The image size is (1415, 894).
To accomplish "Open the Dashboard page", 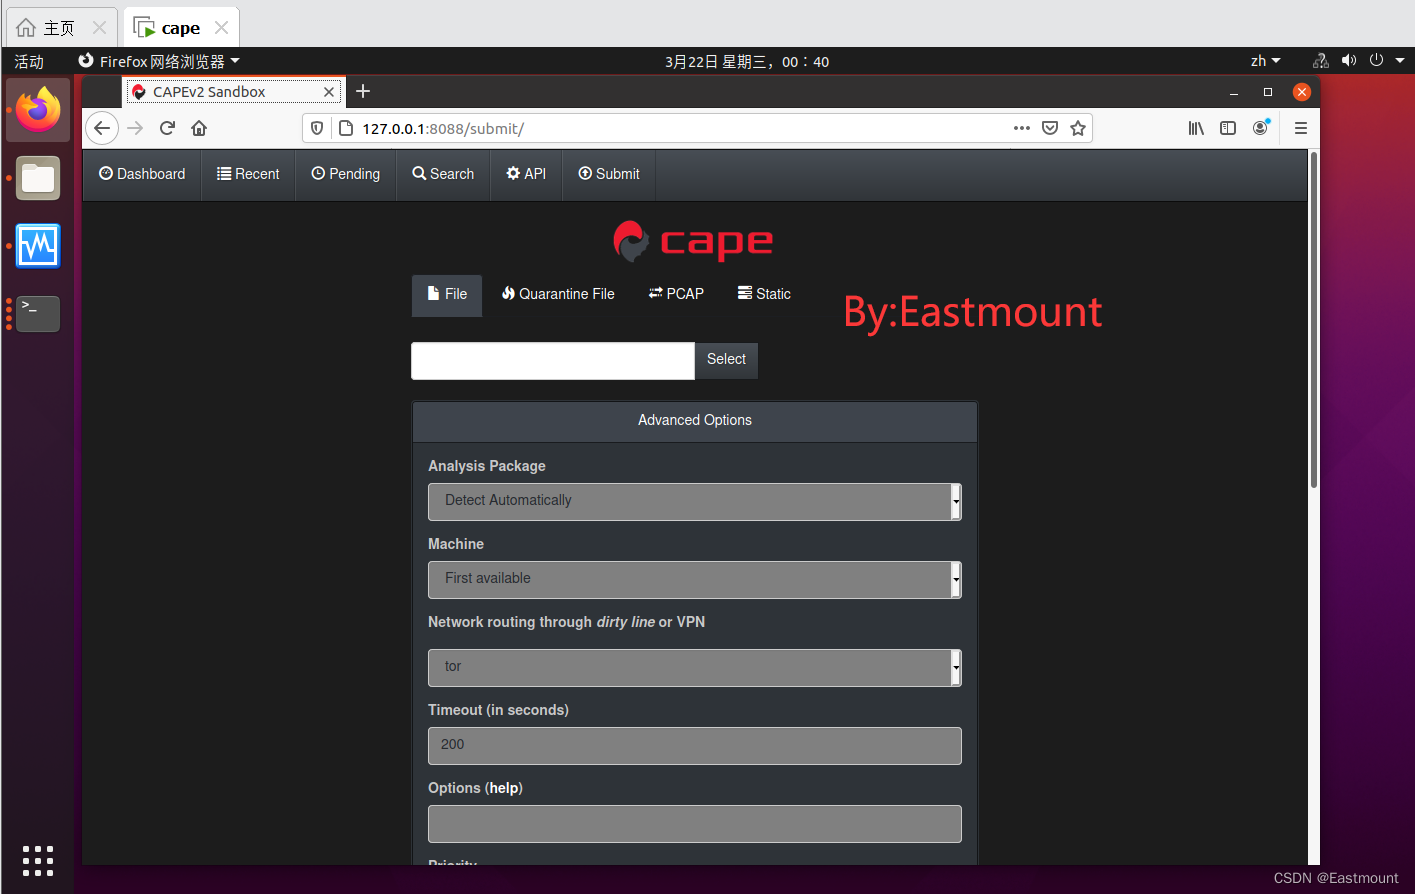I will (x=142, y=174).
